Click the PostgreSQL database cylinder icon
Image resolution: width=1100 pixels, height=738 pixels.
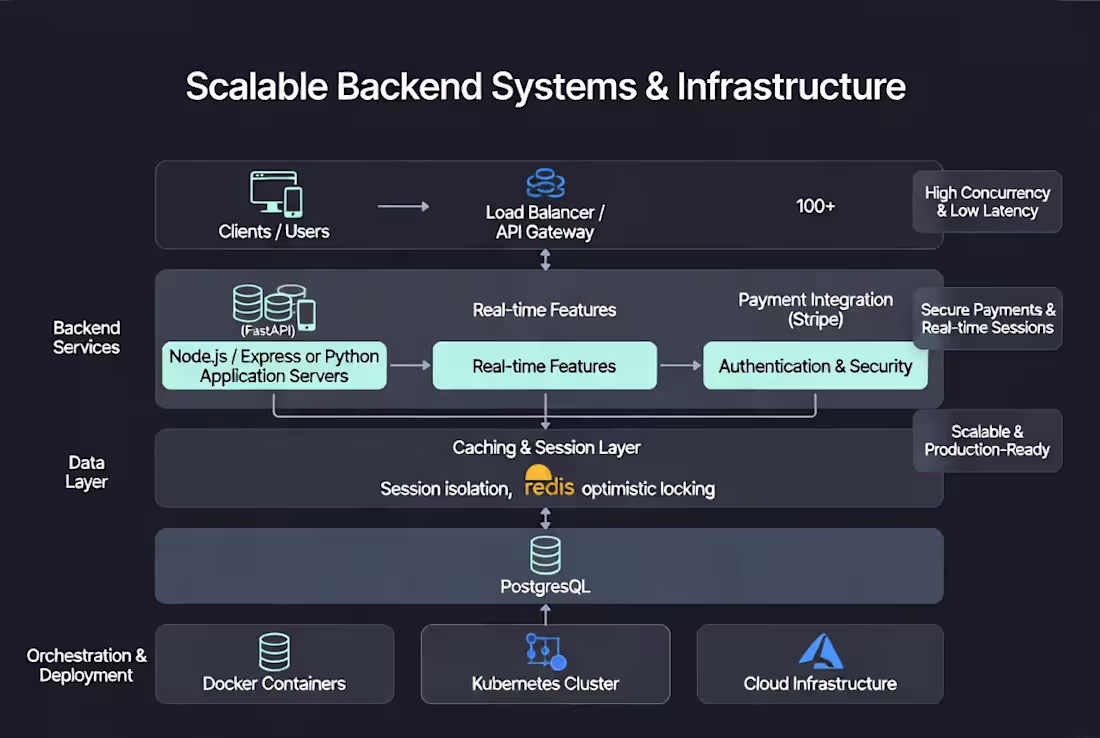tap(545, 555)
